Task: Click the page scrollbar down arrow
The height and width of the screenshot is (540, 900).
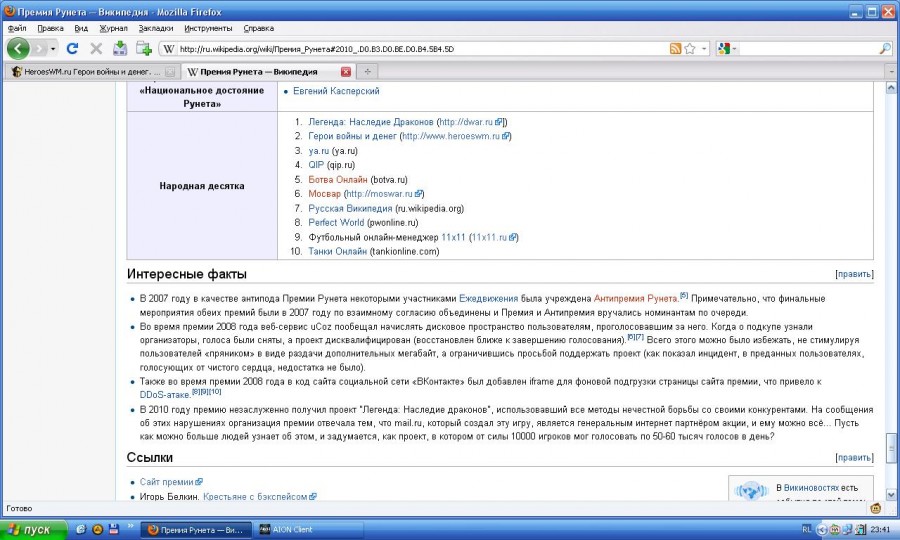Action: coord(891,494)
